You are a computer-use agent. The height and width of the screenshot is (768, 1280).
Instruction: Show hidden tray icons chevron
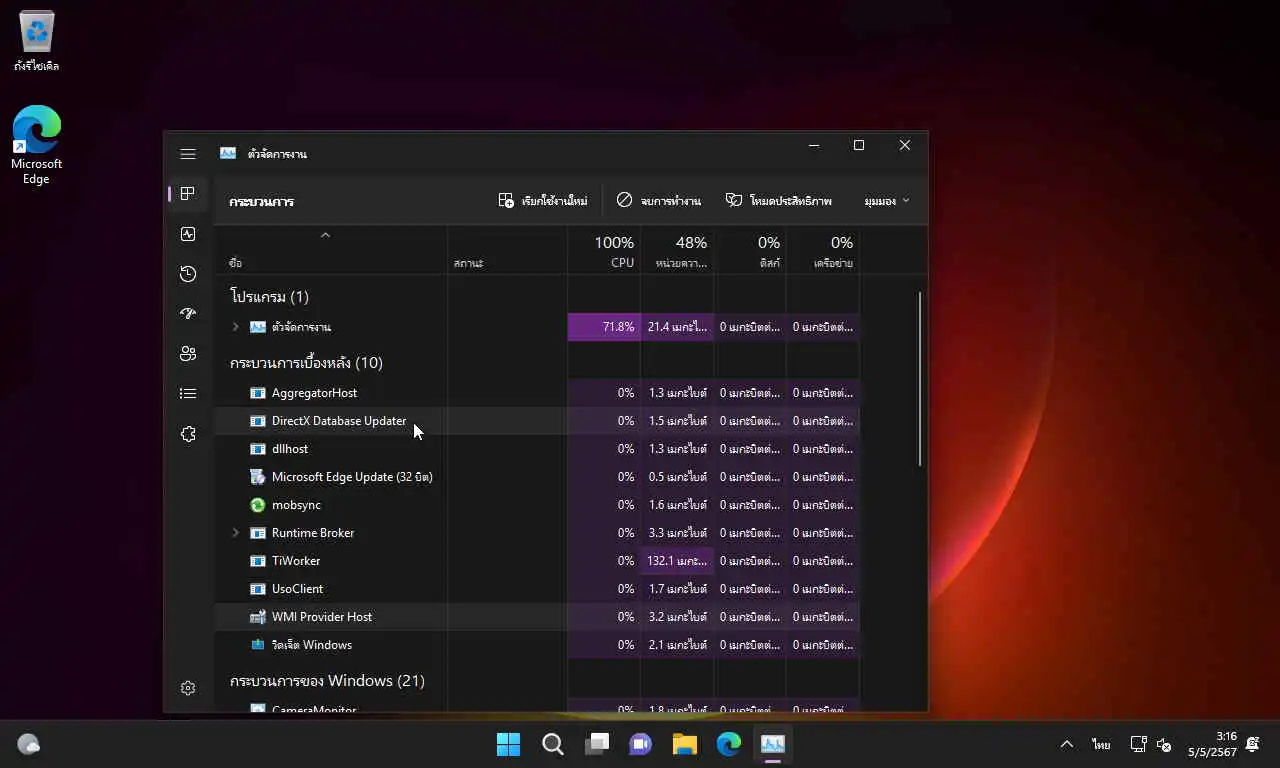tap(1066, 744)
